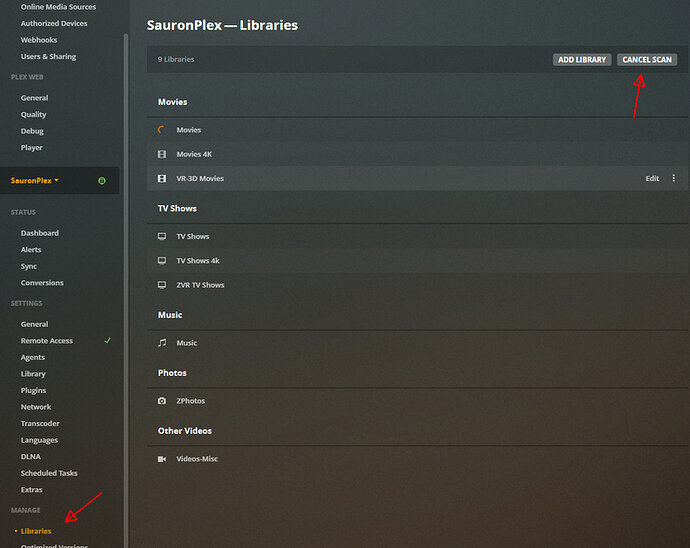Screen dimensions: 690x548
Task: Click the TV icon beside TV Shows 4k
Action: tap(162, 261)
